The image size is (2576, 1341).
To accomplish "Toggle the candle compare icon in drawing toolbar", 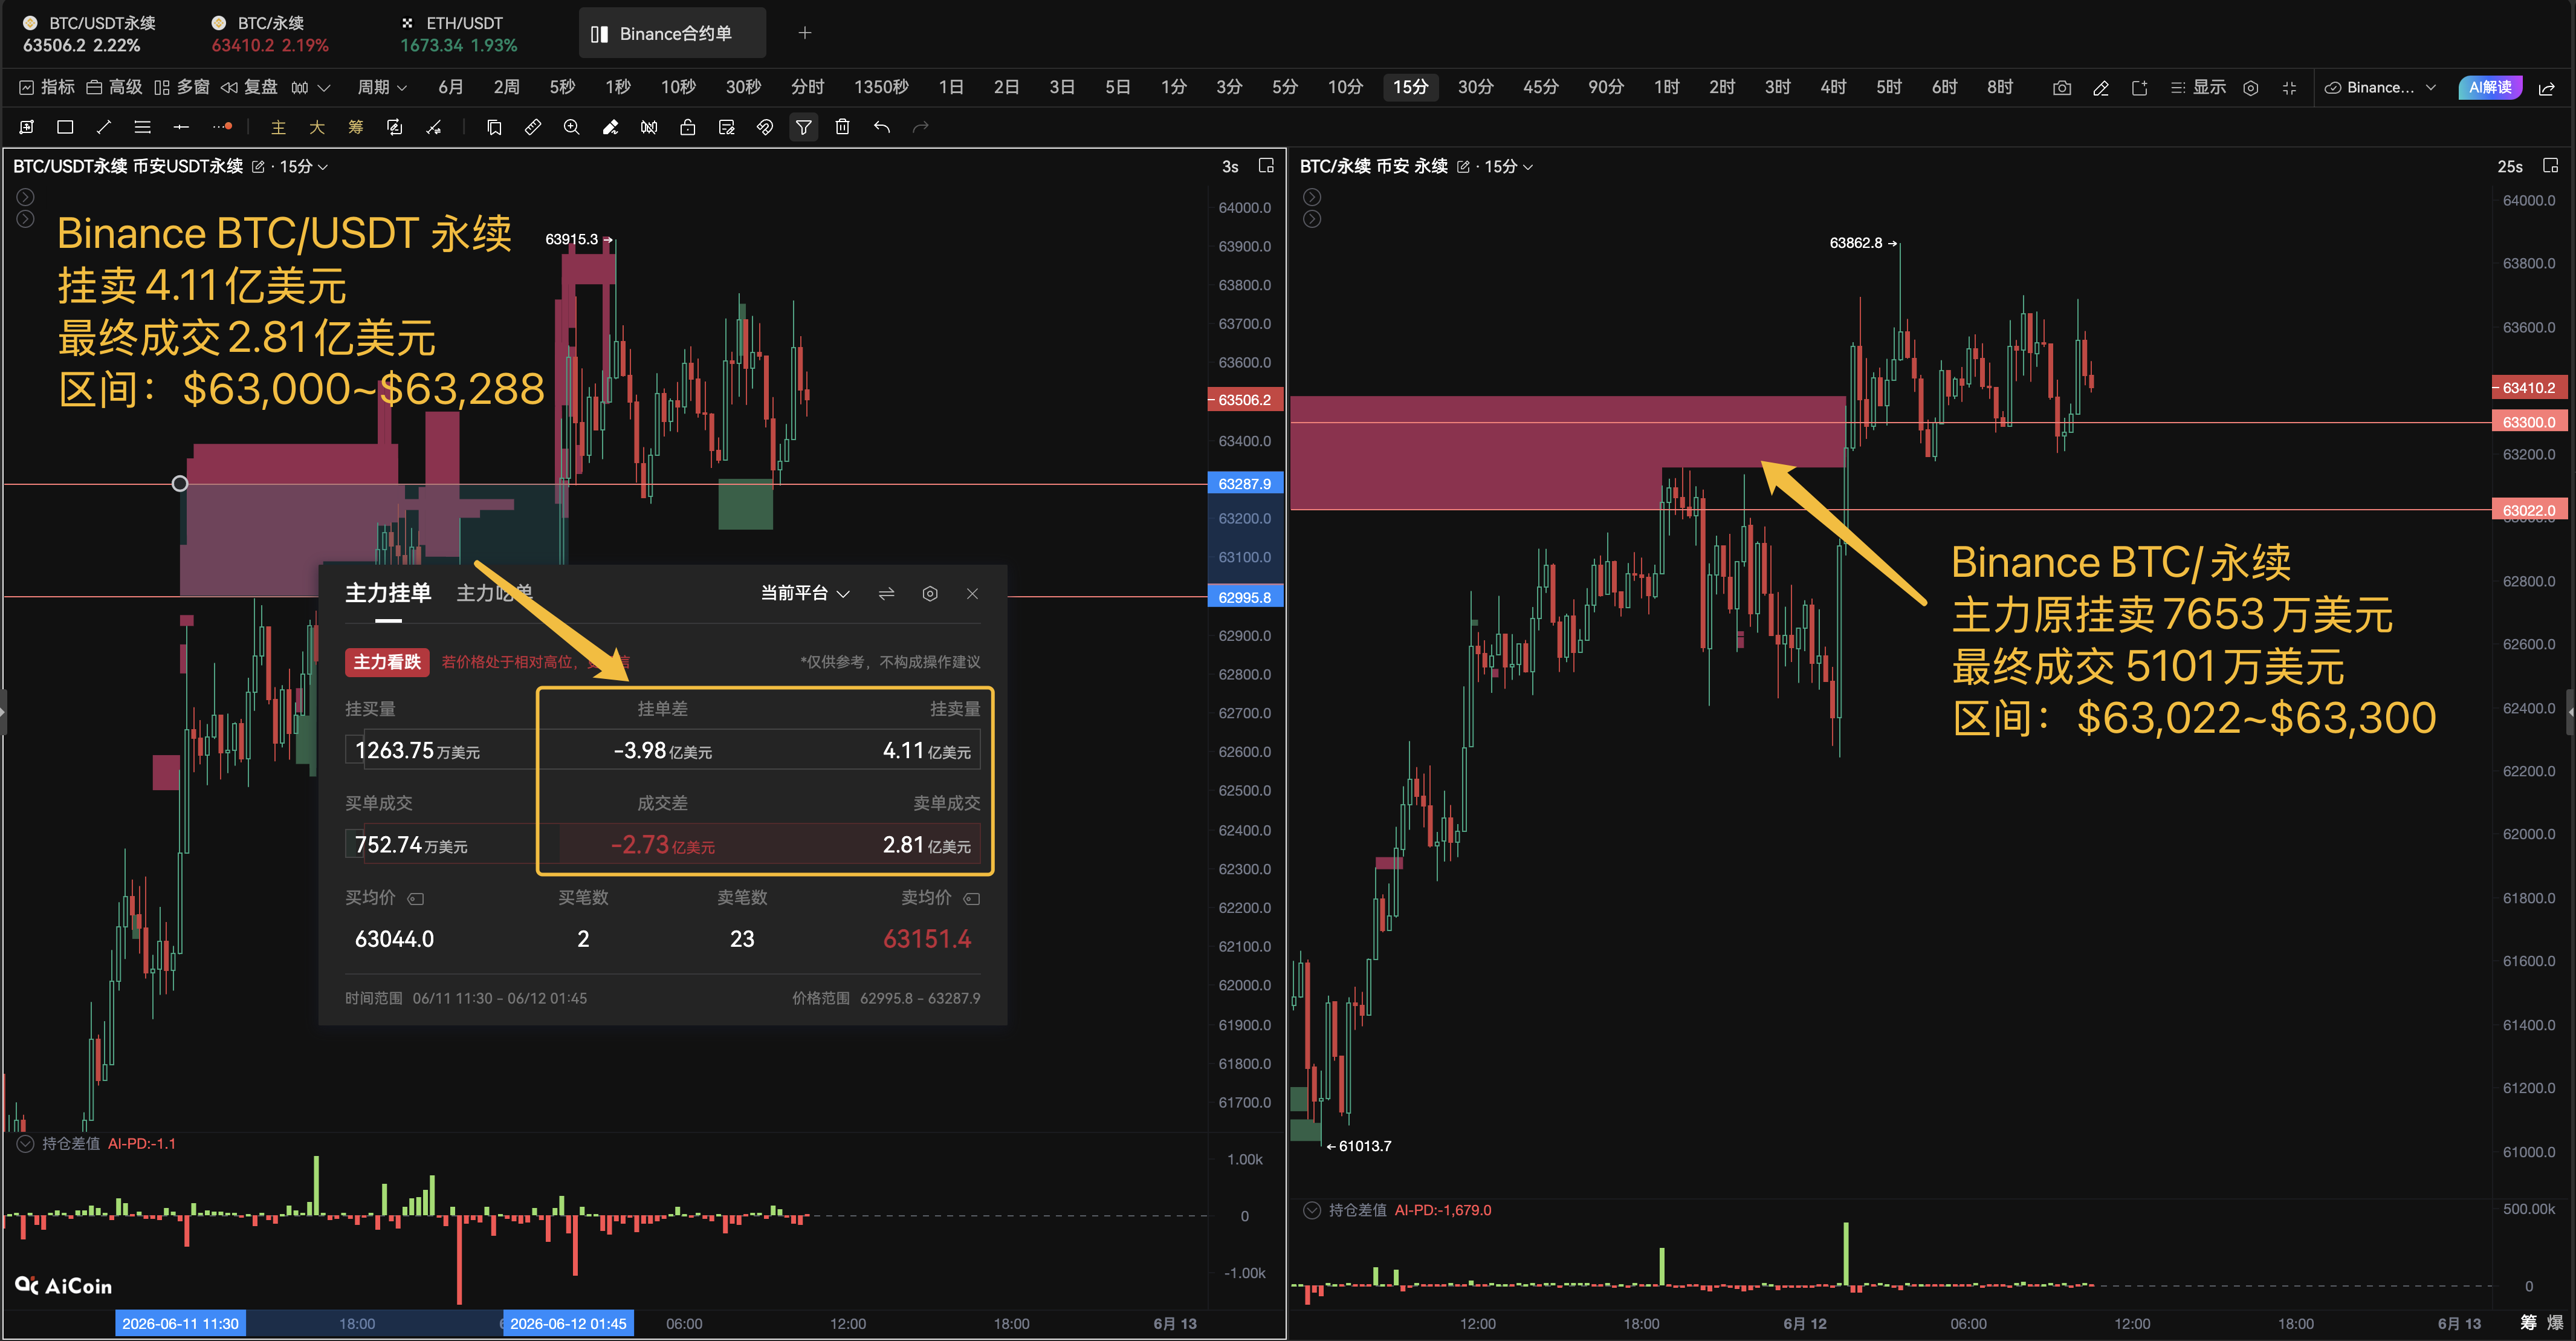I will tap(649, 127).
